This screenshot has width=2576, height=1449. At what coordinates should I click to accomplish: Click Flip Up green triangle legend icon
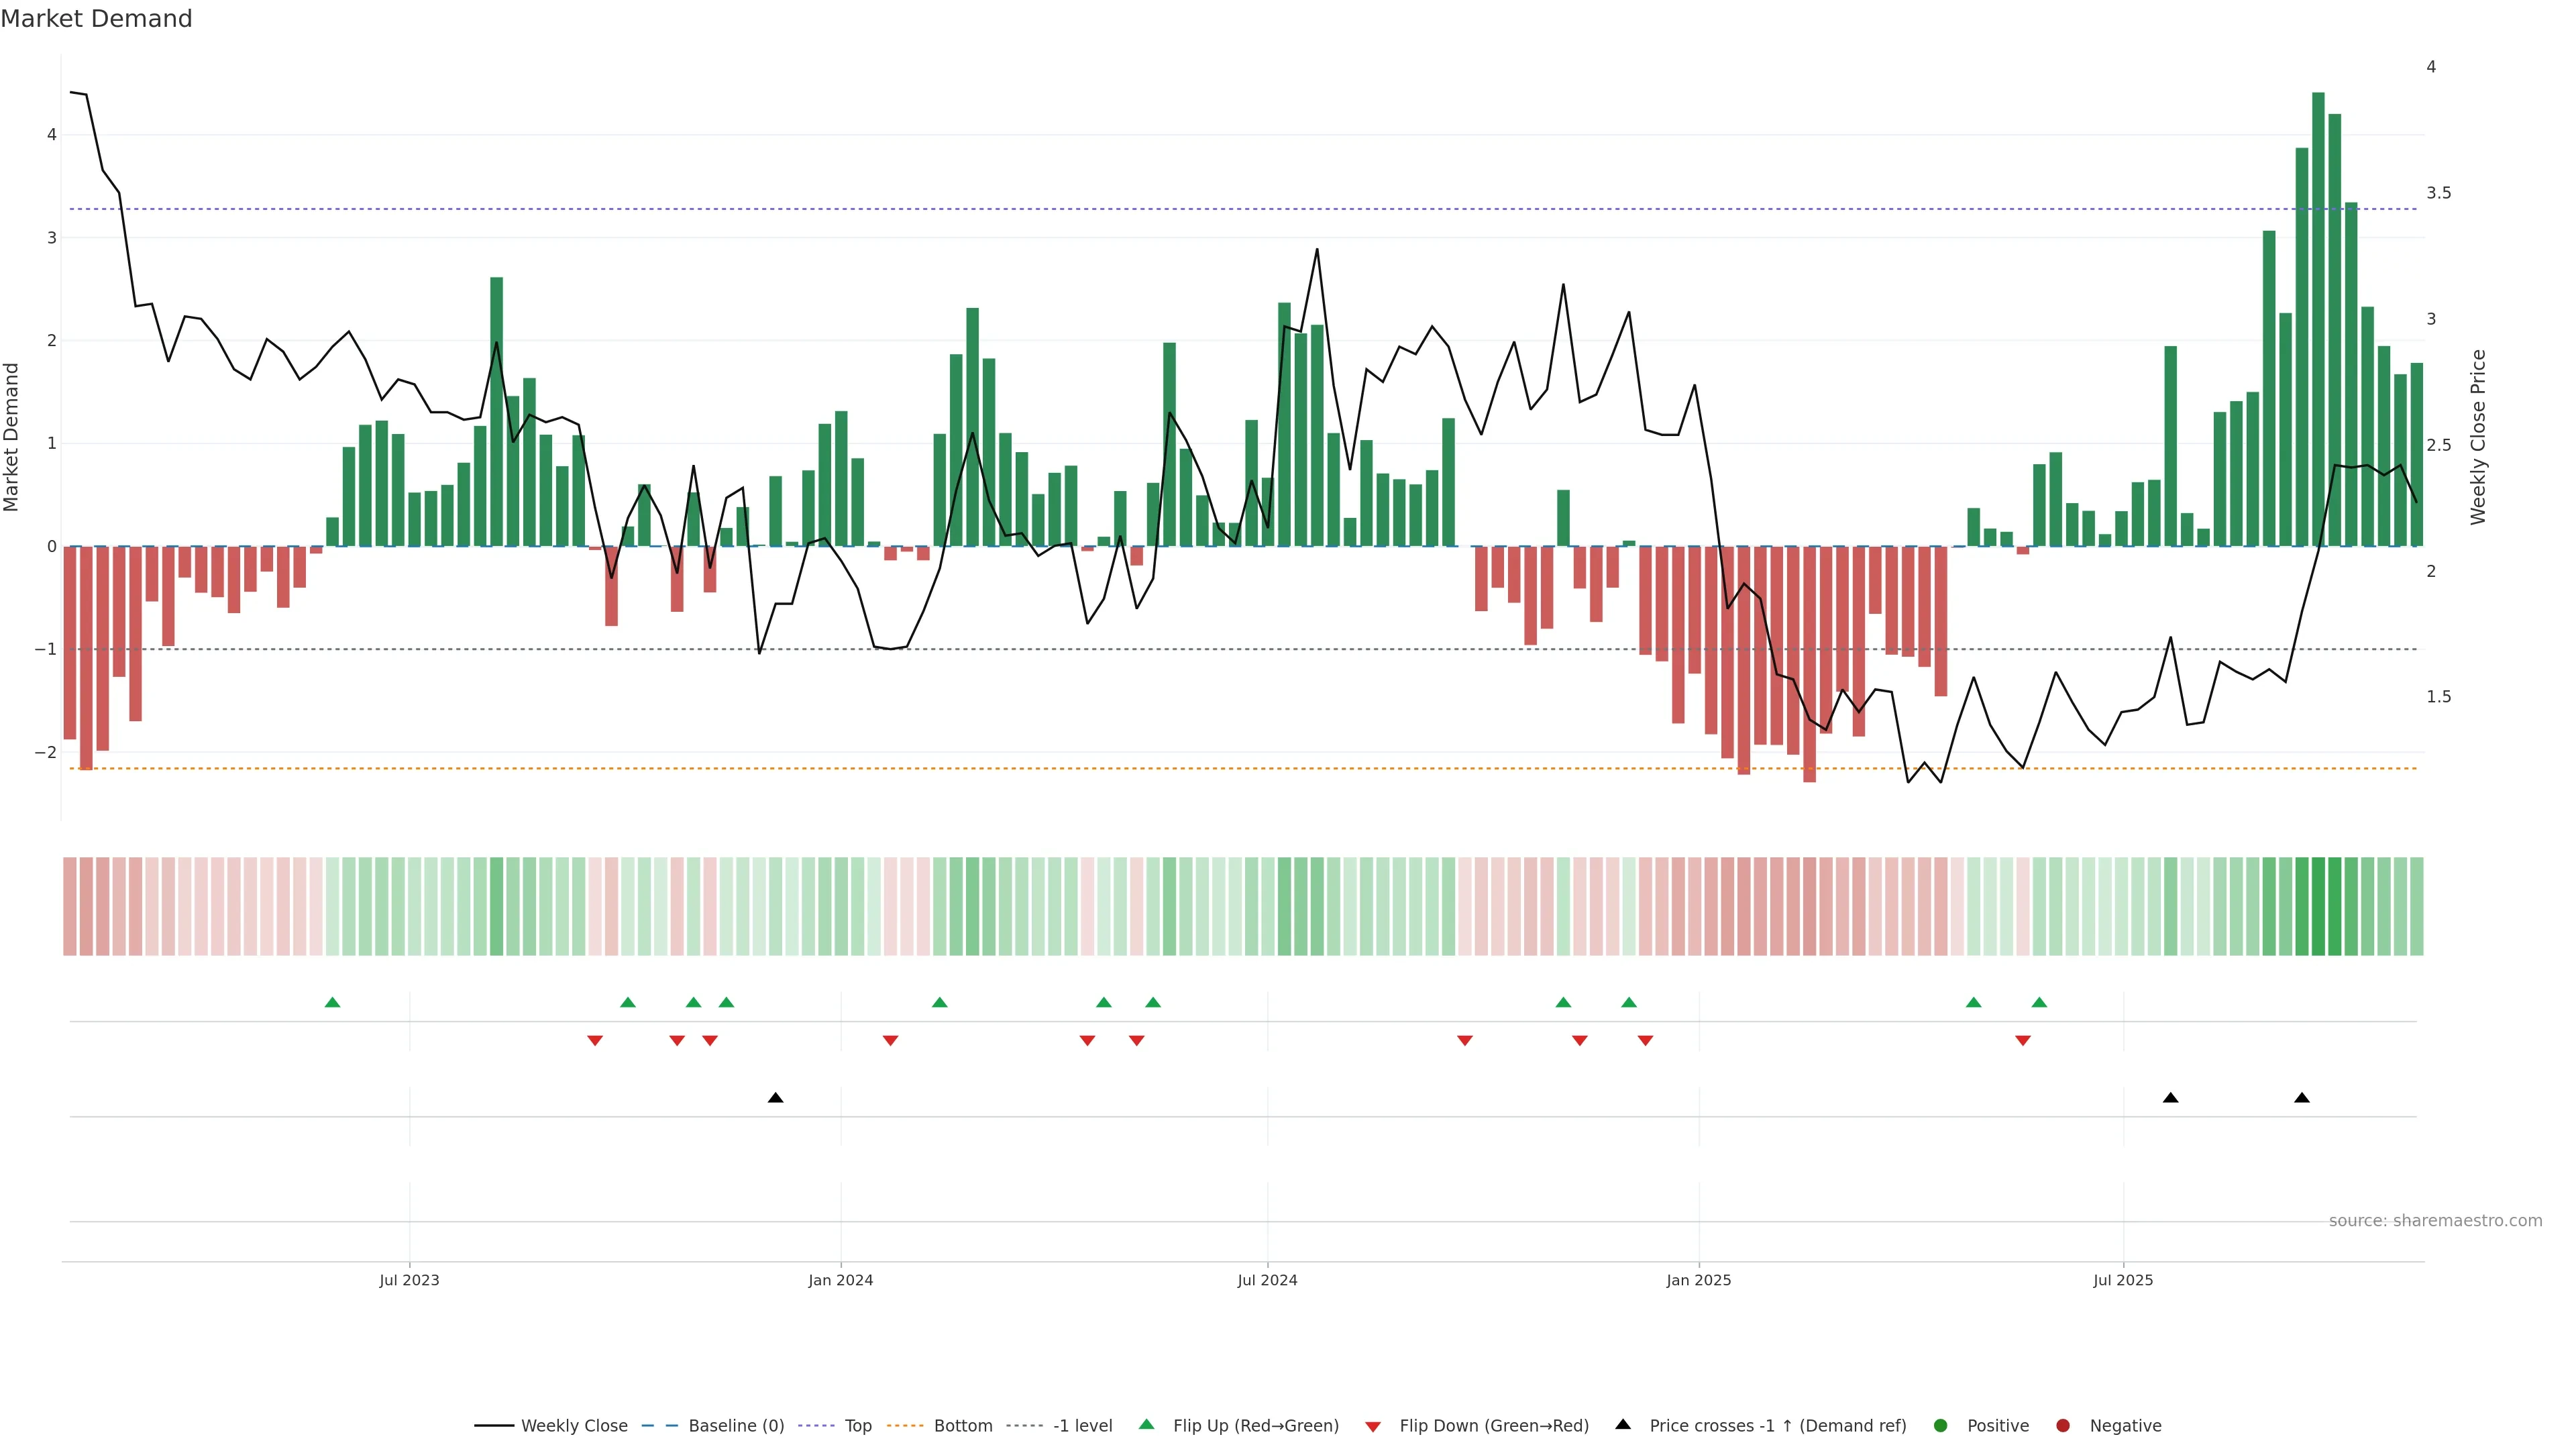tap(1147, 1425)
